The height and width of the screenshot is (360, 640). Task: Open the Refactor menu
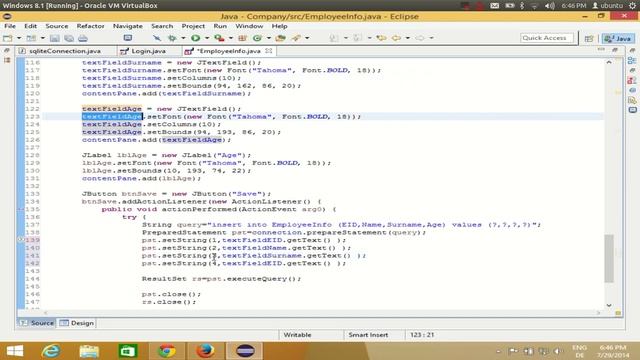coord(90,26)
